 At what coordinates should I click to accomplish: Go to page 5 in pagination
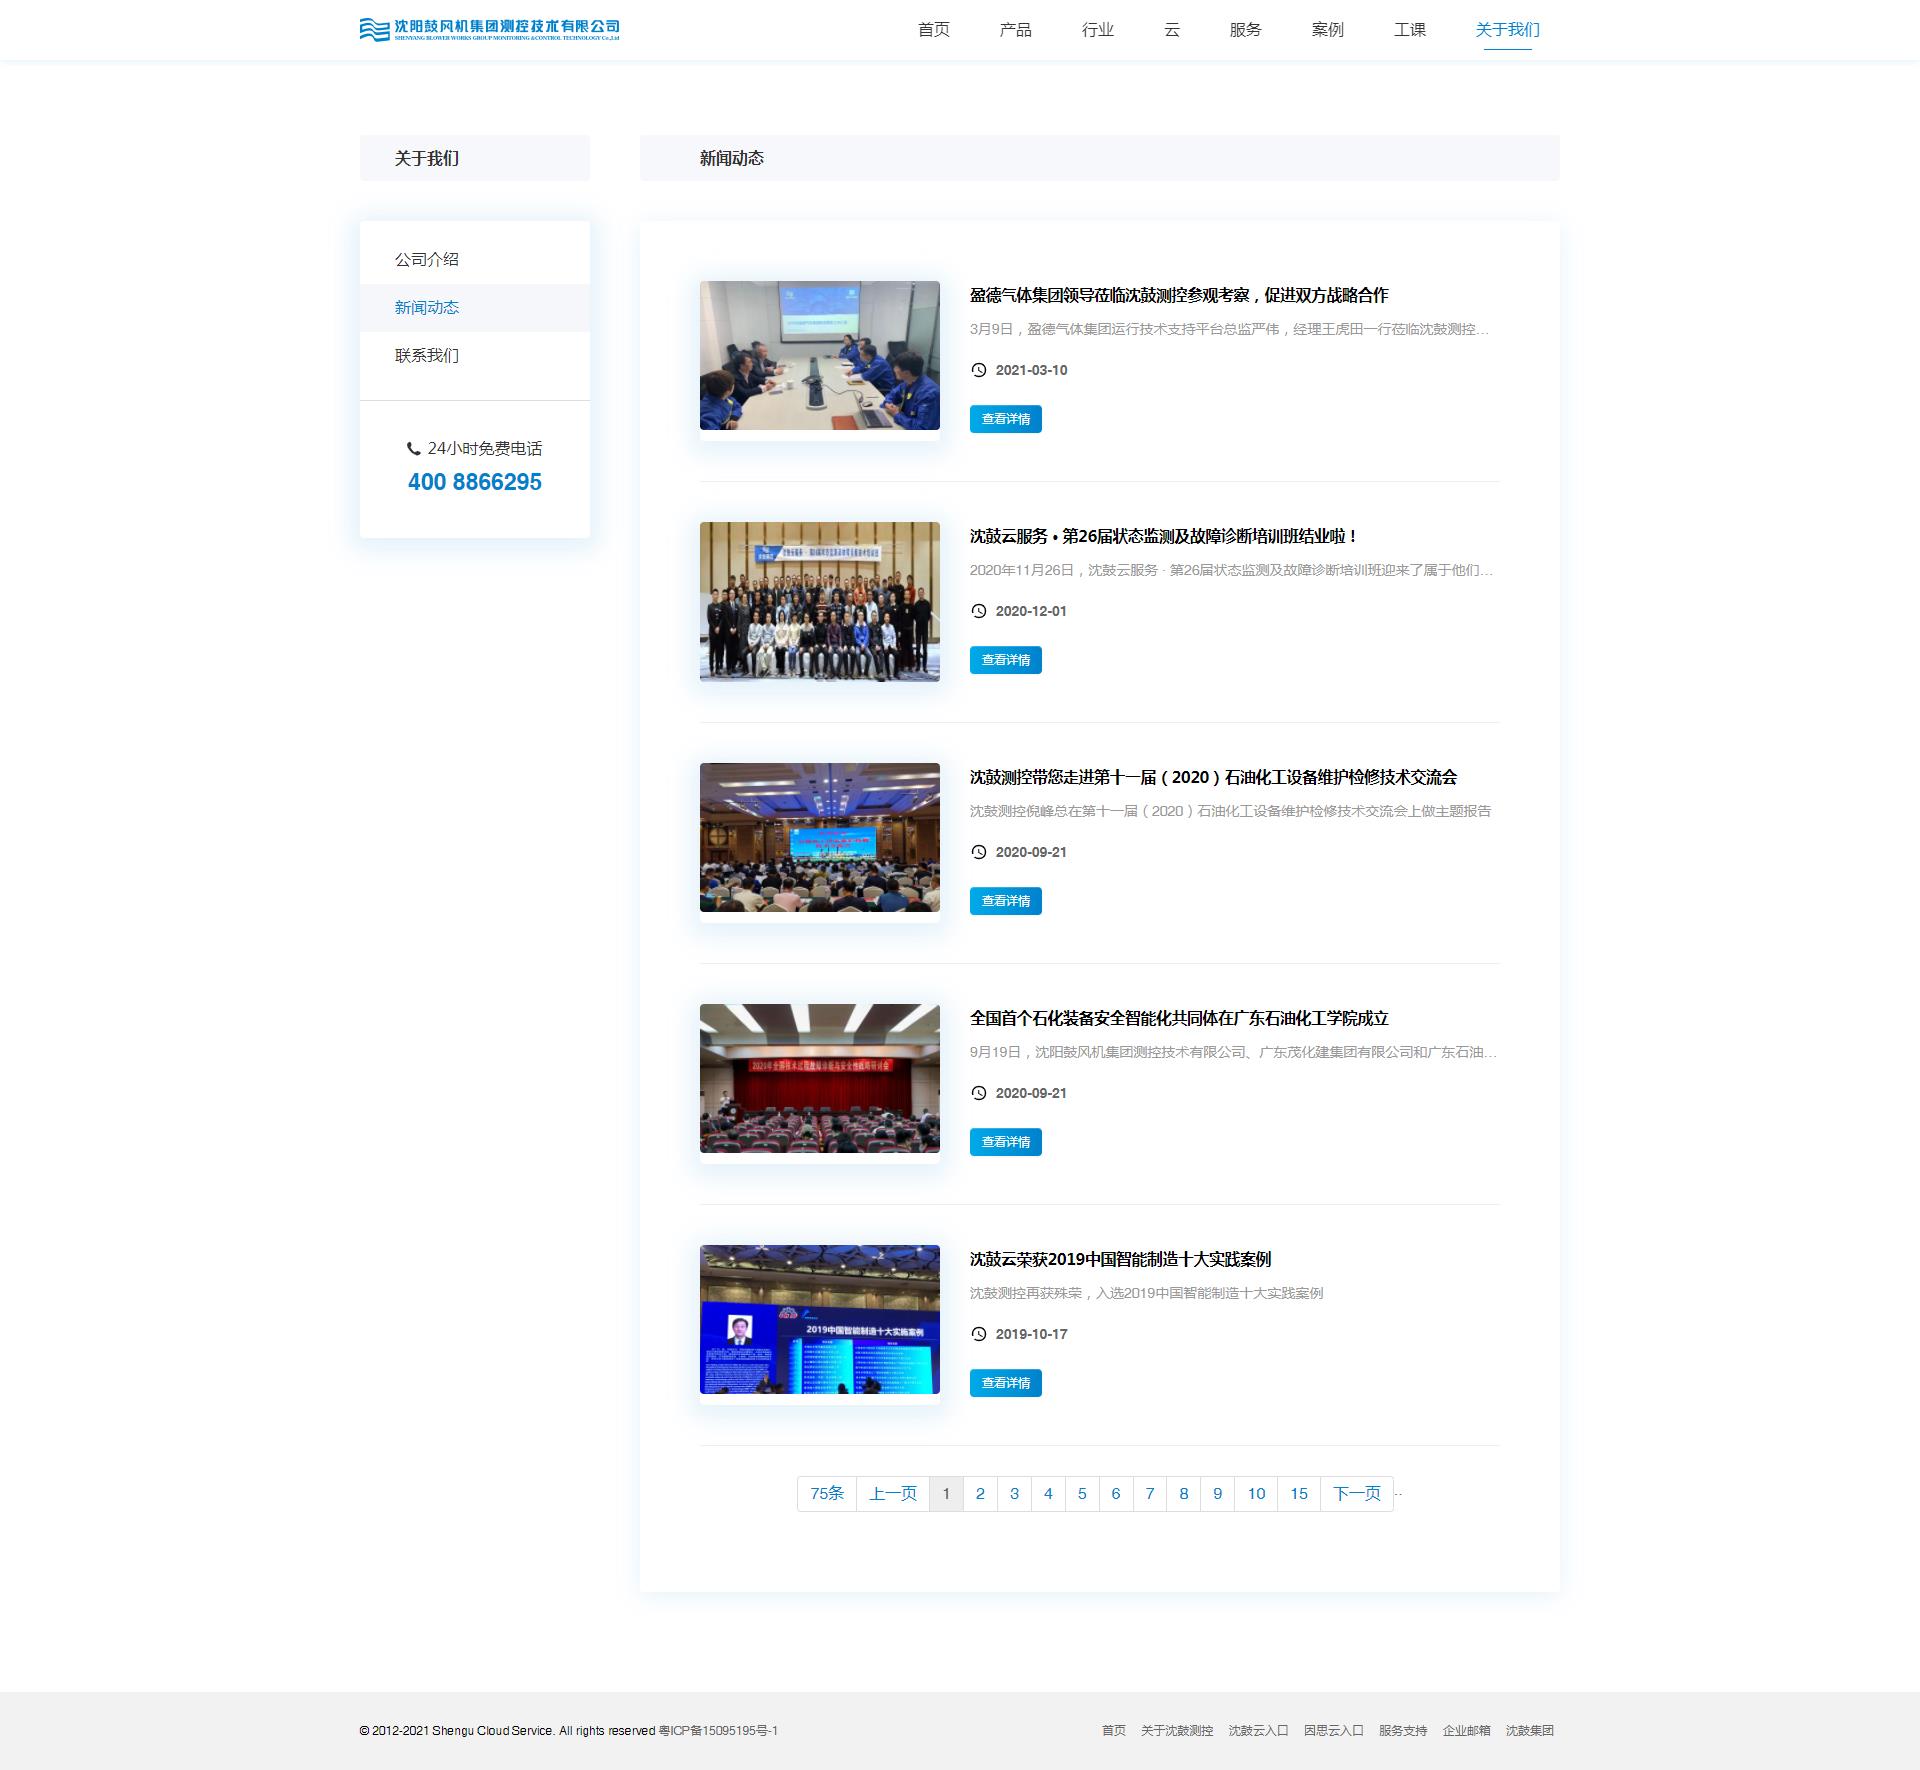pos(1082,1494)
